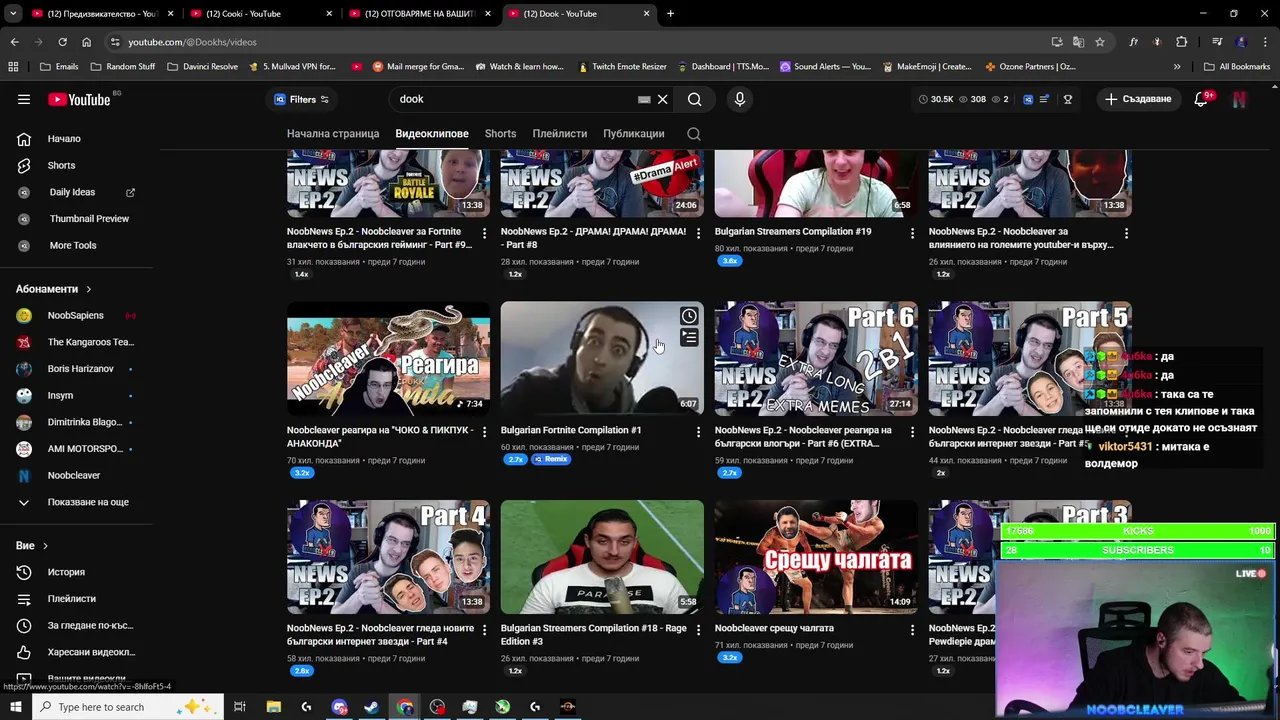
Task: Open the Random Stuff bookmark folder
Action: pos(123,67)
